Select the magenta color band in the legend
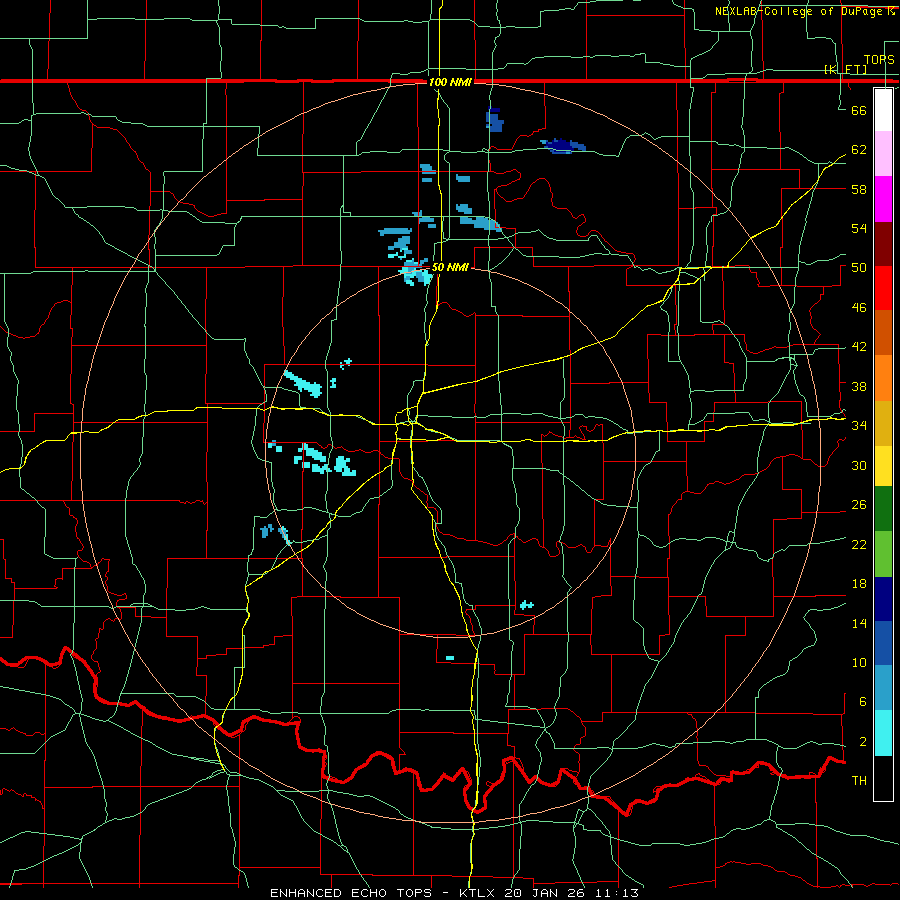This screenshot has height=900, width=900. coord(883,199)
